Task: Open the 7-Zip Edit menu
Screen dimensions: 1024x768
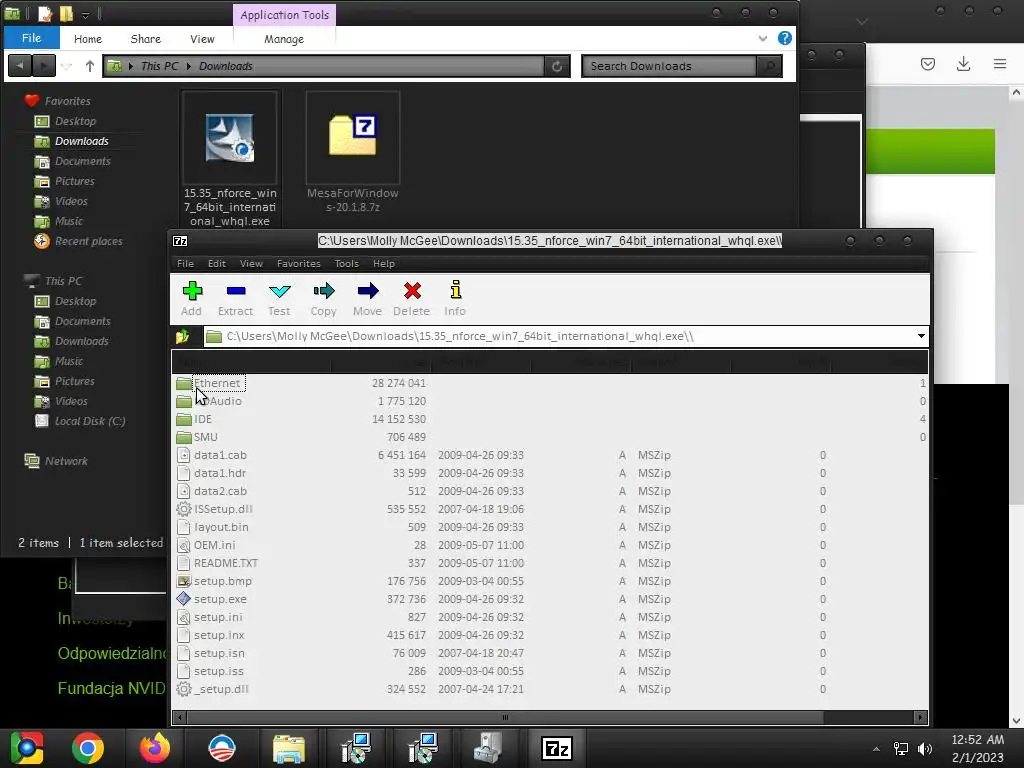Action: pos(217,264)
